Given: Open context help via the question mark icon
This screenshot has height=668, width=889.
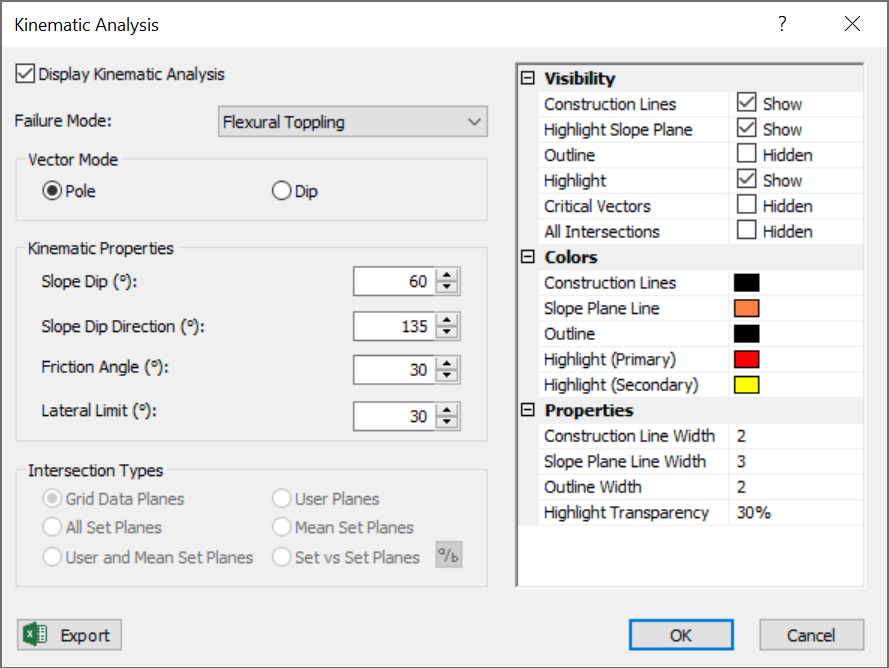Looking at the screenshot, I should [781, 23].
